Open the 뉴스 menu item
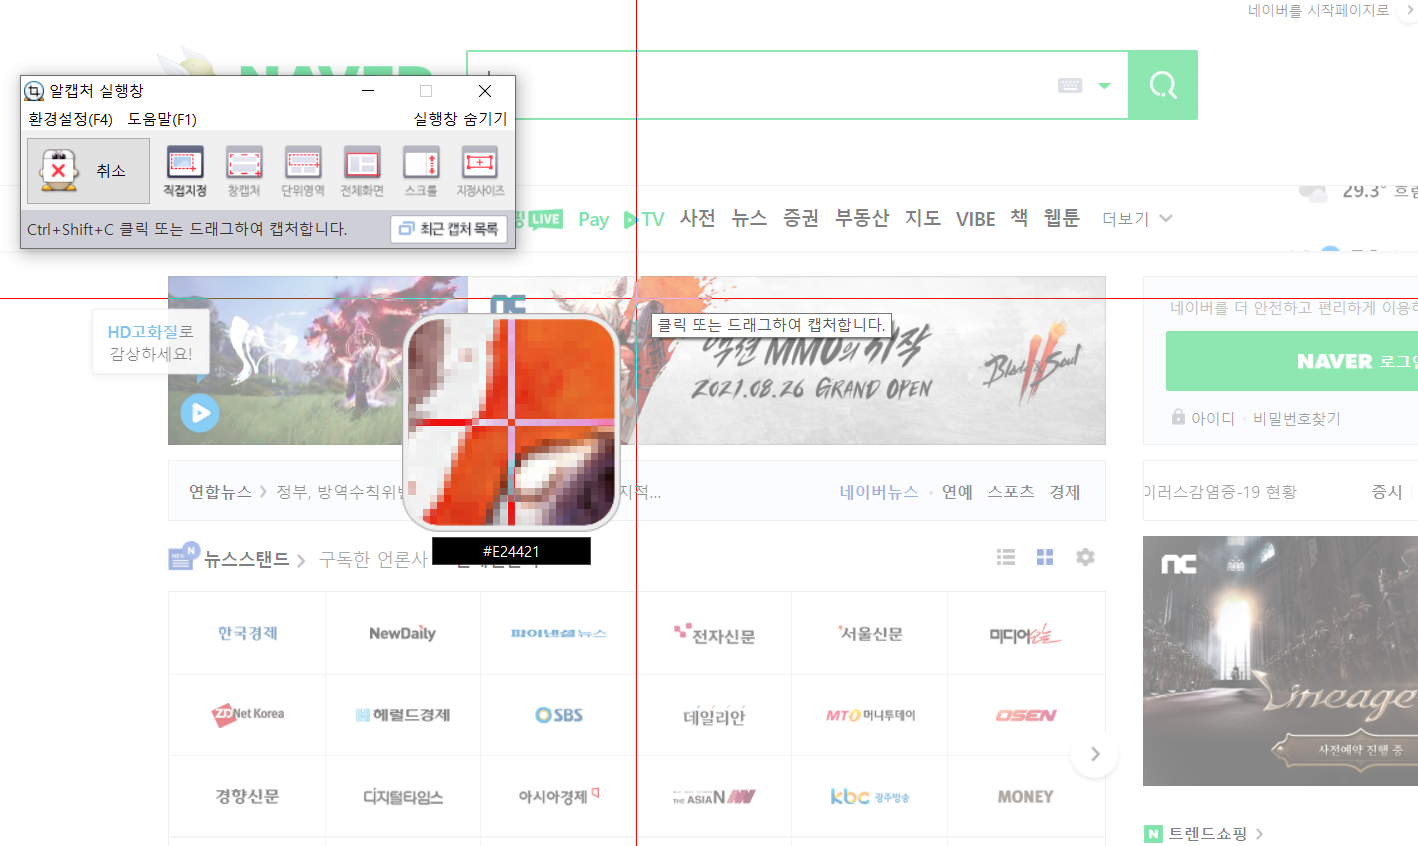This screenshot has height=846, width=1418. click(x=749, y=218)
